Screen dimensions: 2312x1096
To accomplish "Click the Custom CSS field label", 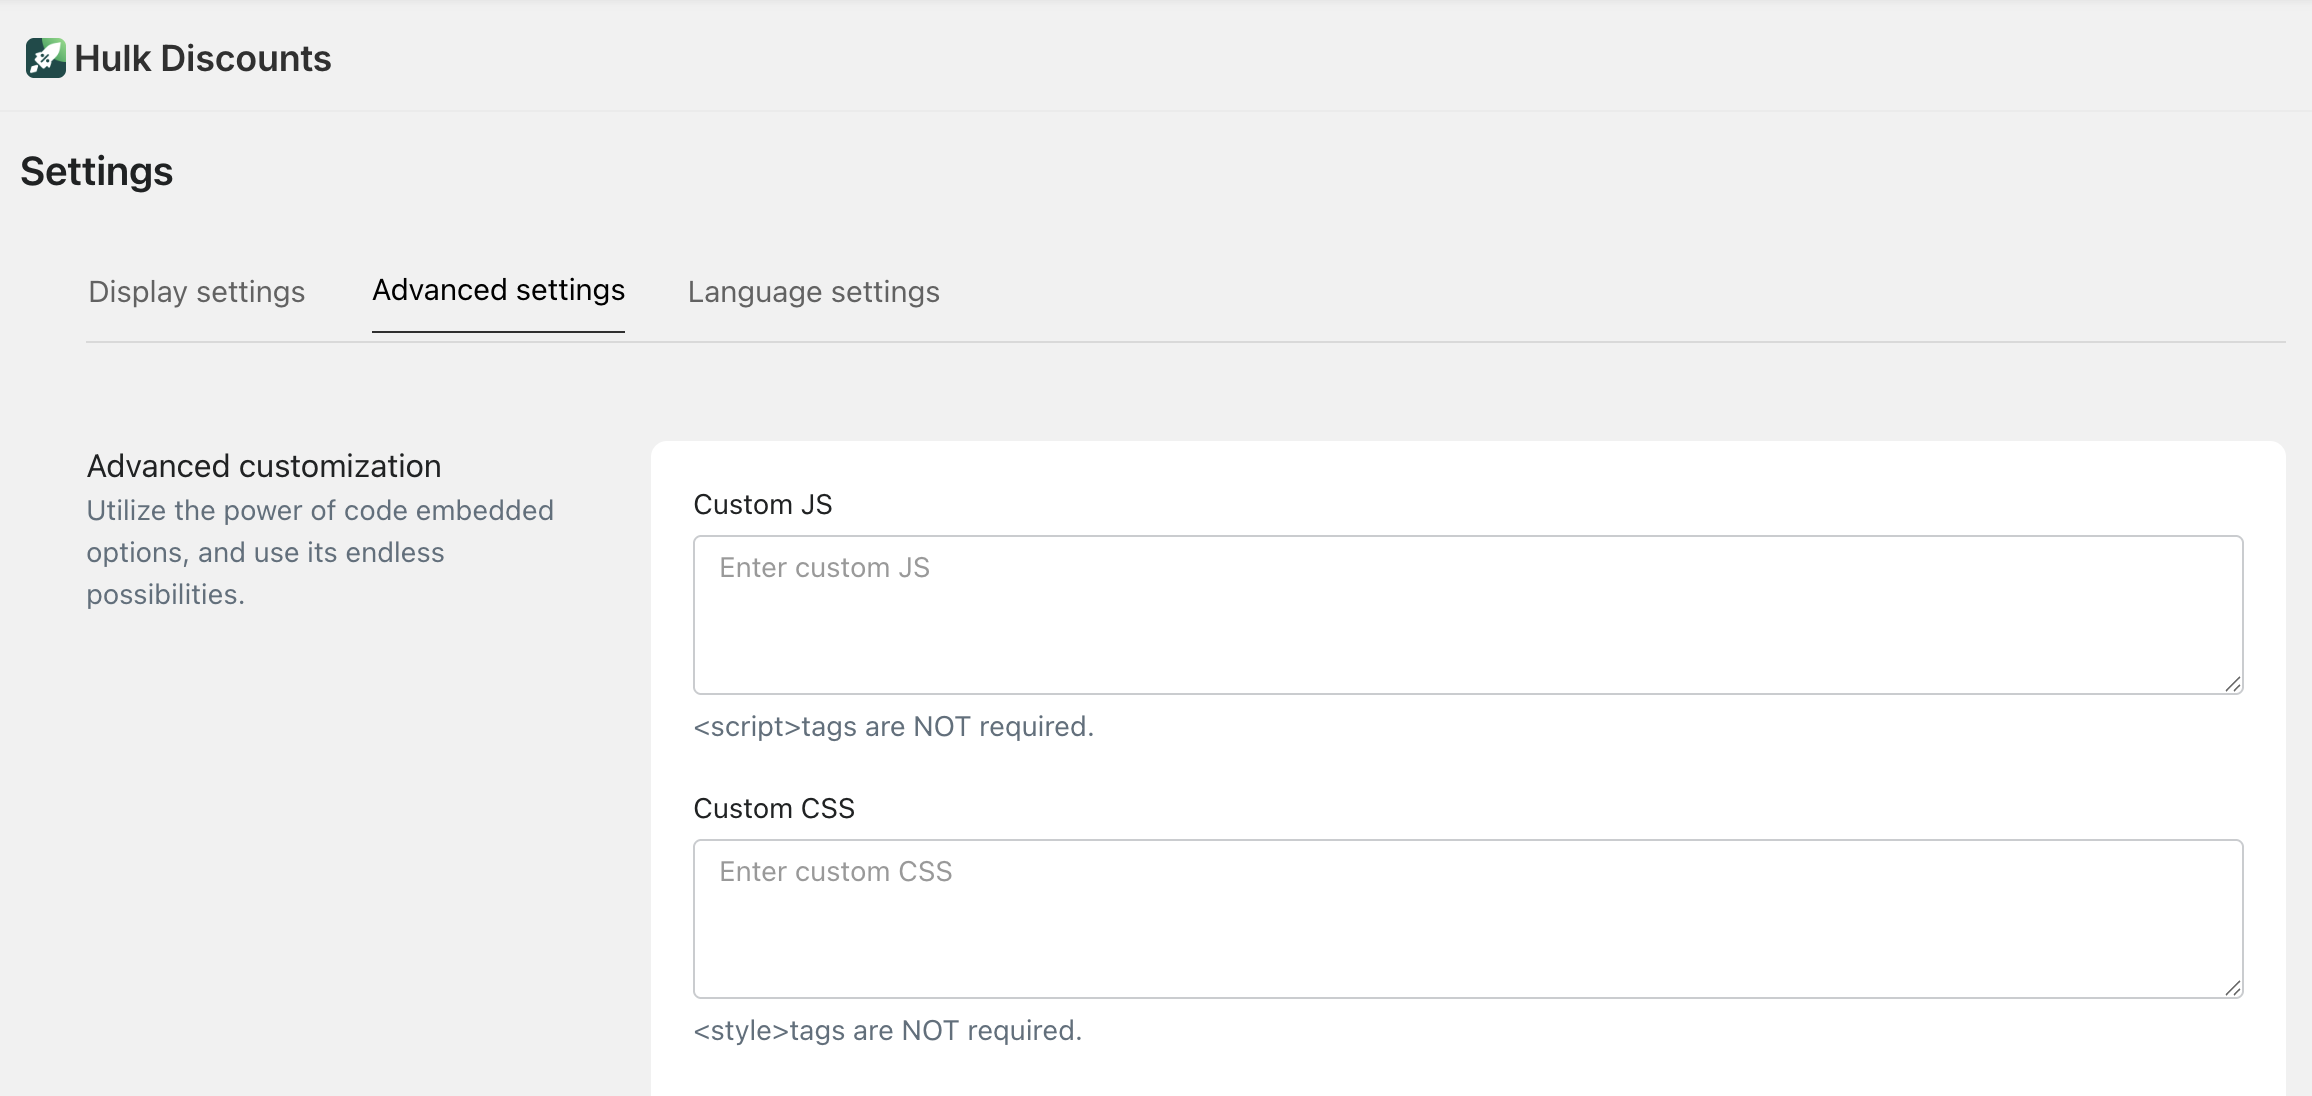I will pyautogui.click(x=773, y=809).
